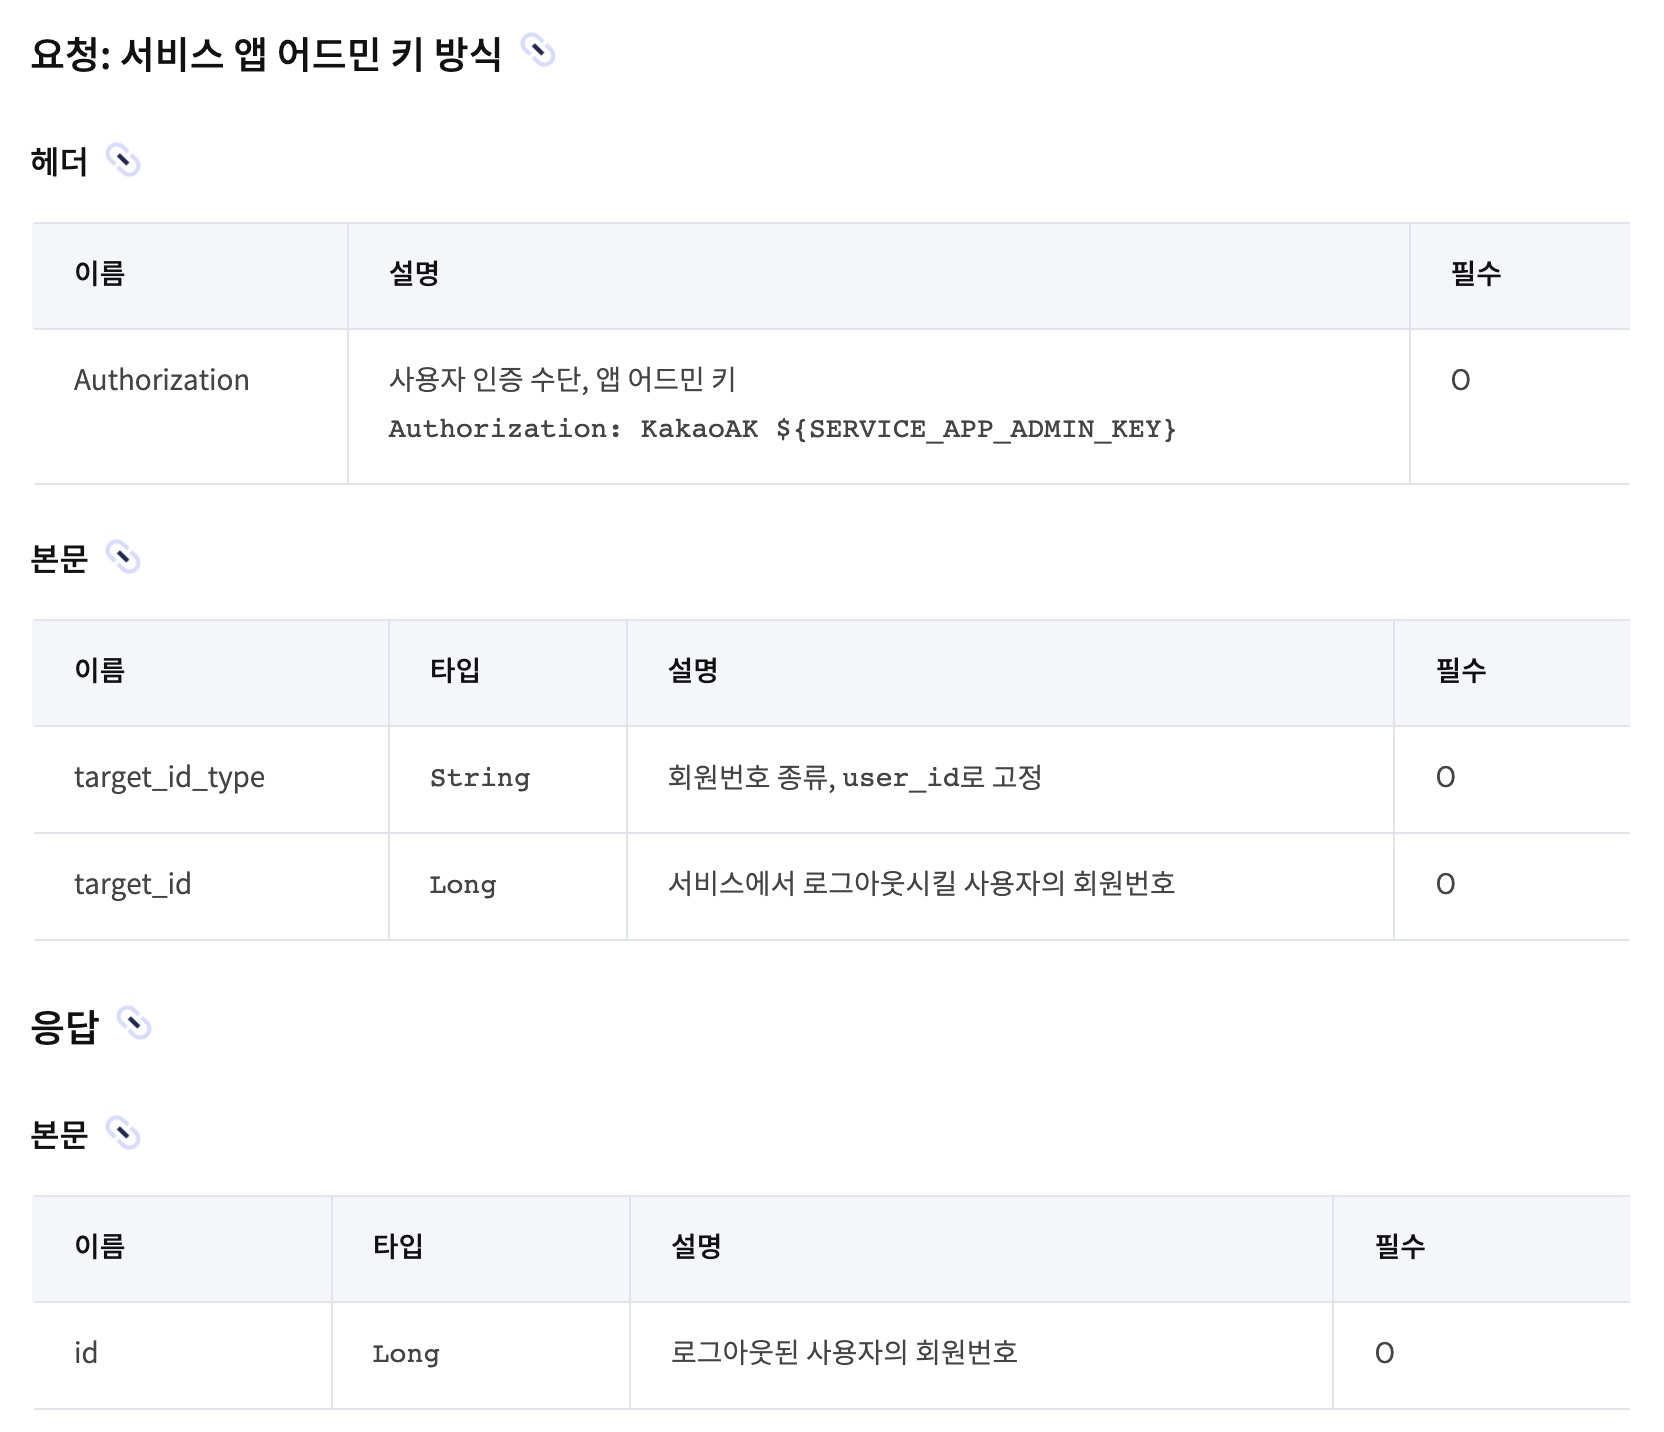Click anchor link icon next to 응답 heading
This screenshot has width=1664, height=1432.
tap(134, 1024)
